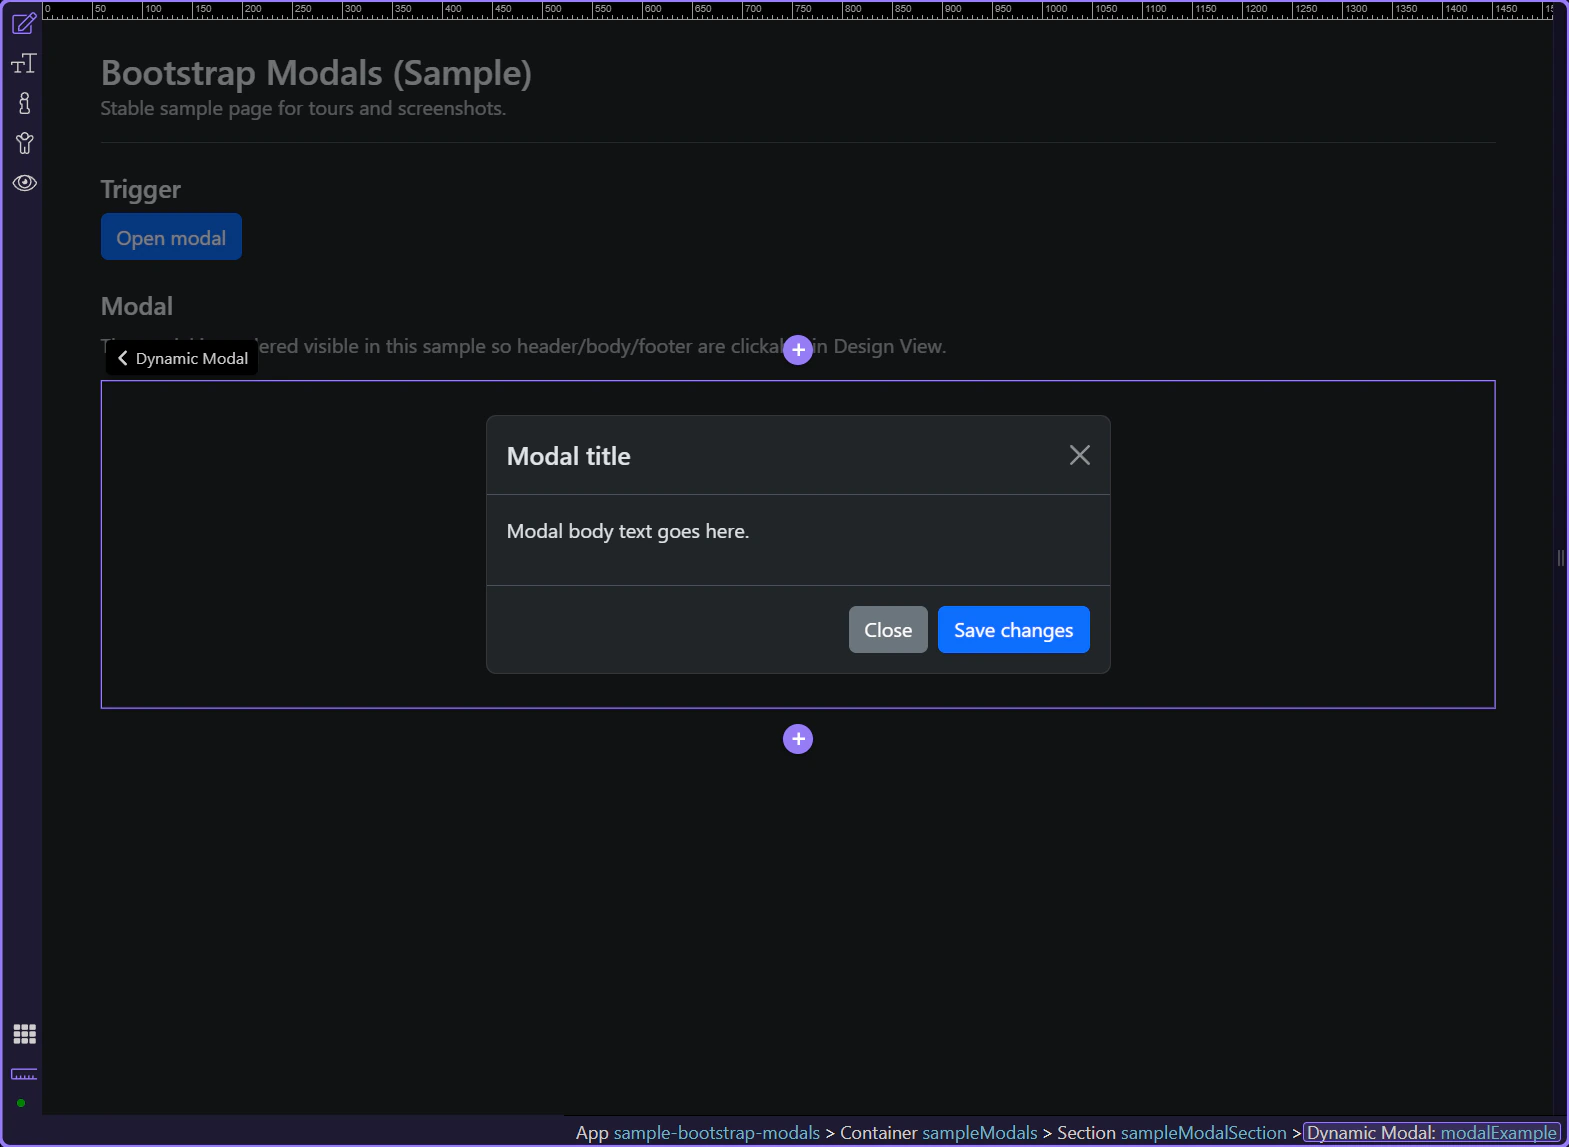This screenshot has width=1569, height=1147.
Task: Click the info figure icon in sidebar
Action: [24, 103]
